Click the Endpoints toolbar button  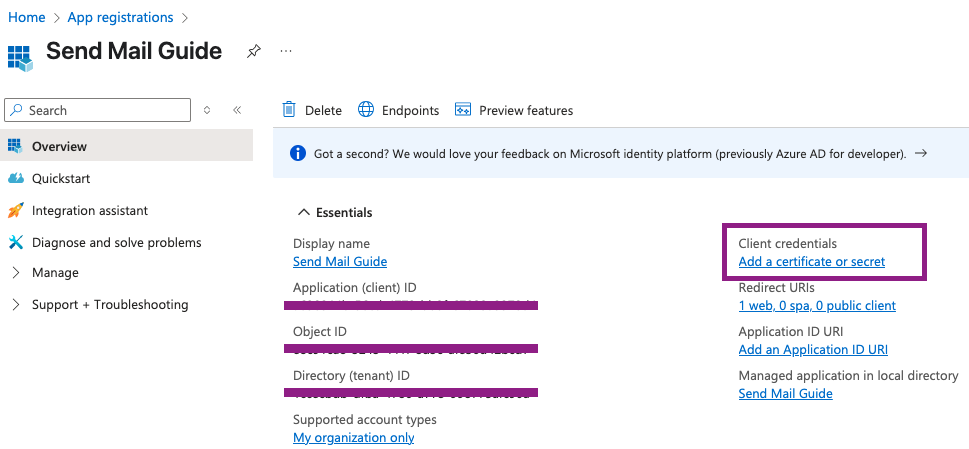[x=399, y=110]
